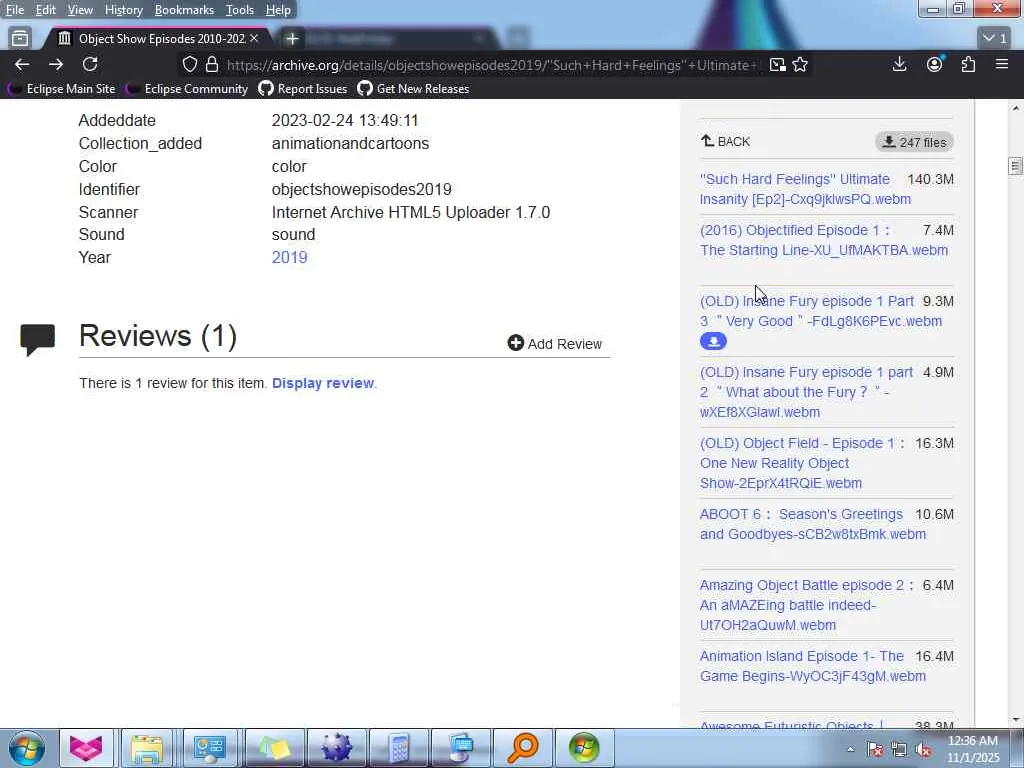Open Object Field Episode 1 webm file

(x=803, y=463)
